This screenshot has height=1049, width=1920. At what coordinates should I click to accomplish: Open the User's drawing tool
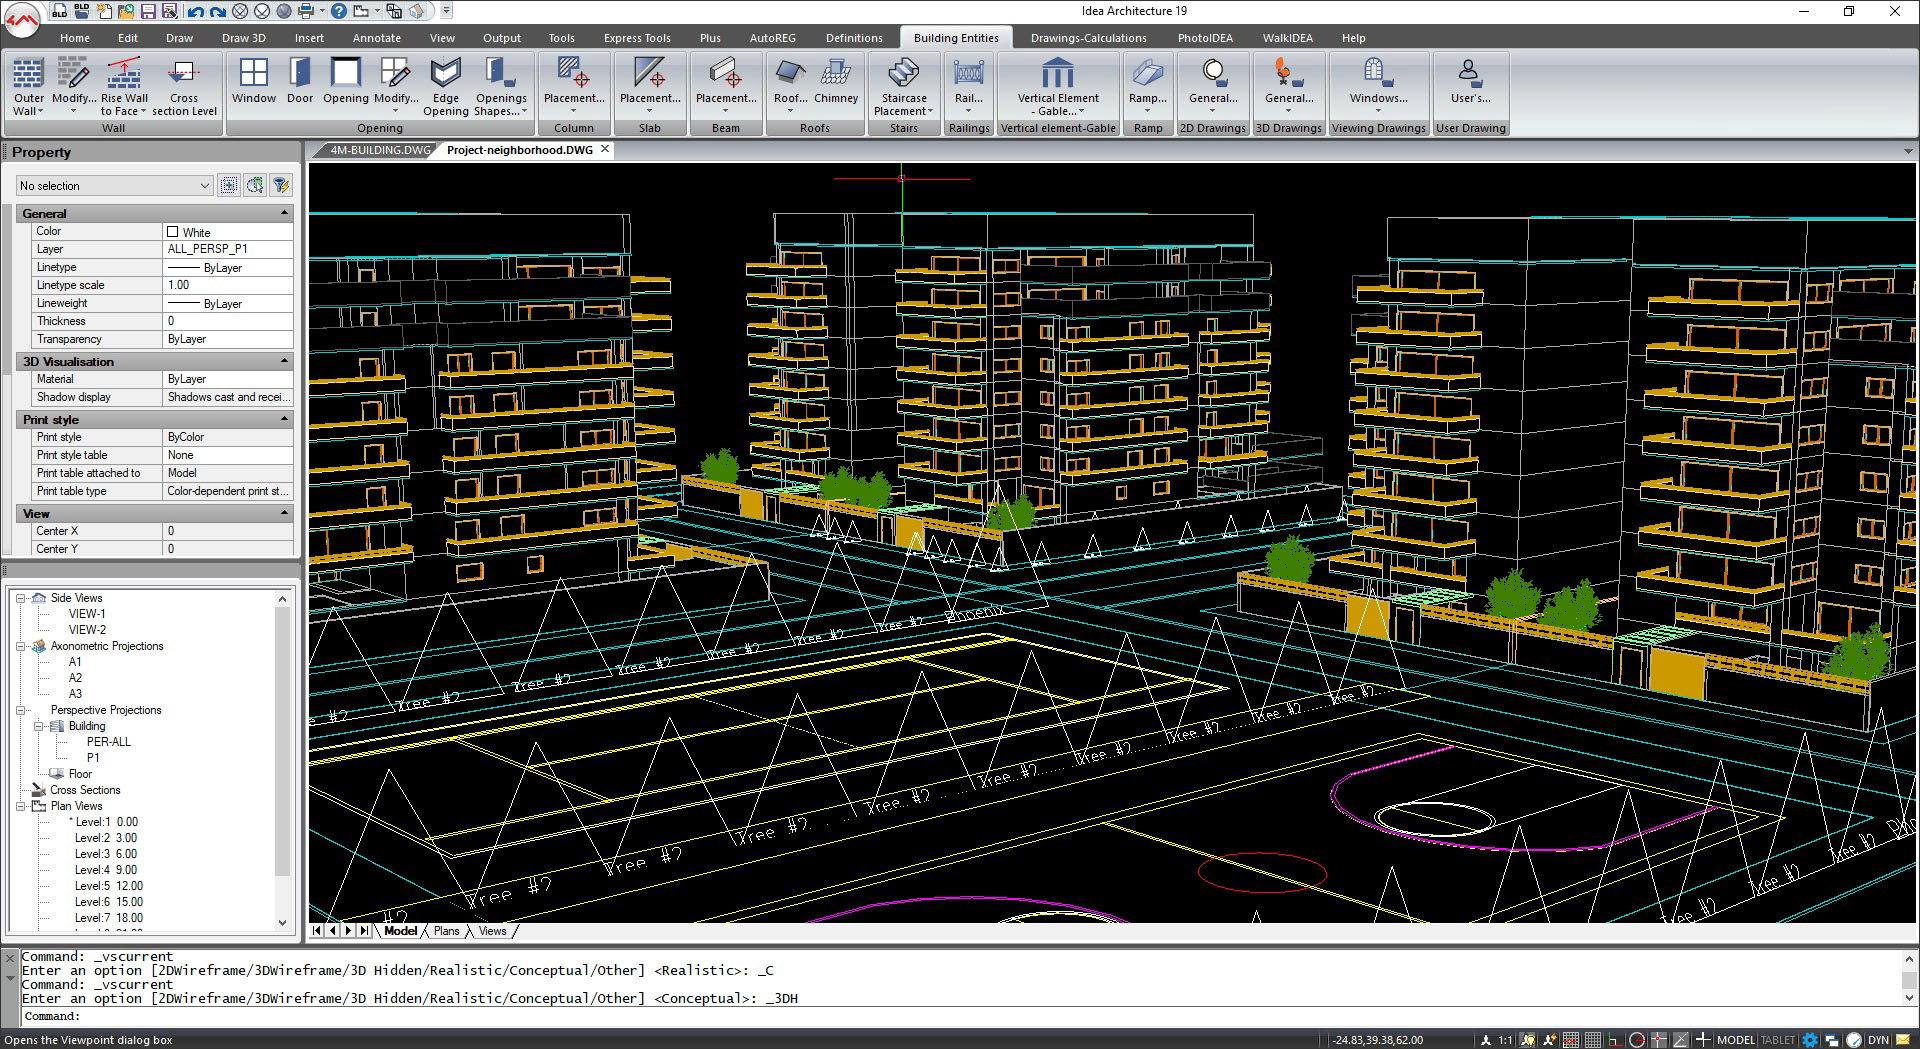click(x=1470, y=83)
